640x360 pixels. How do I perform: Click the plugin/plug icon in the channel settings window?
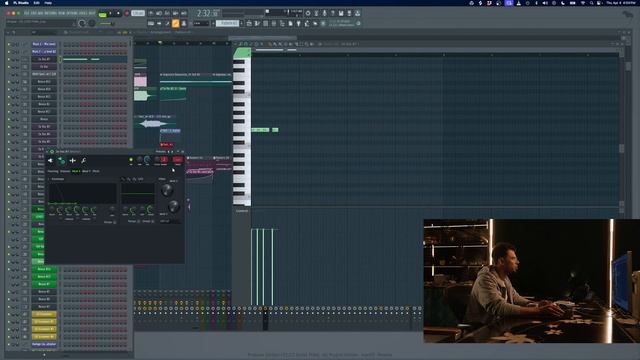[x=51, y=160]
